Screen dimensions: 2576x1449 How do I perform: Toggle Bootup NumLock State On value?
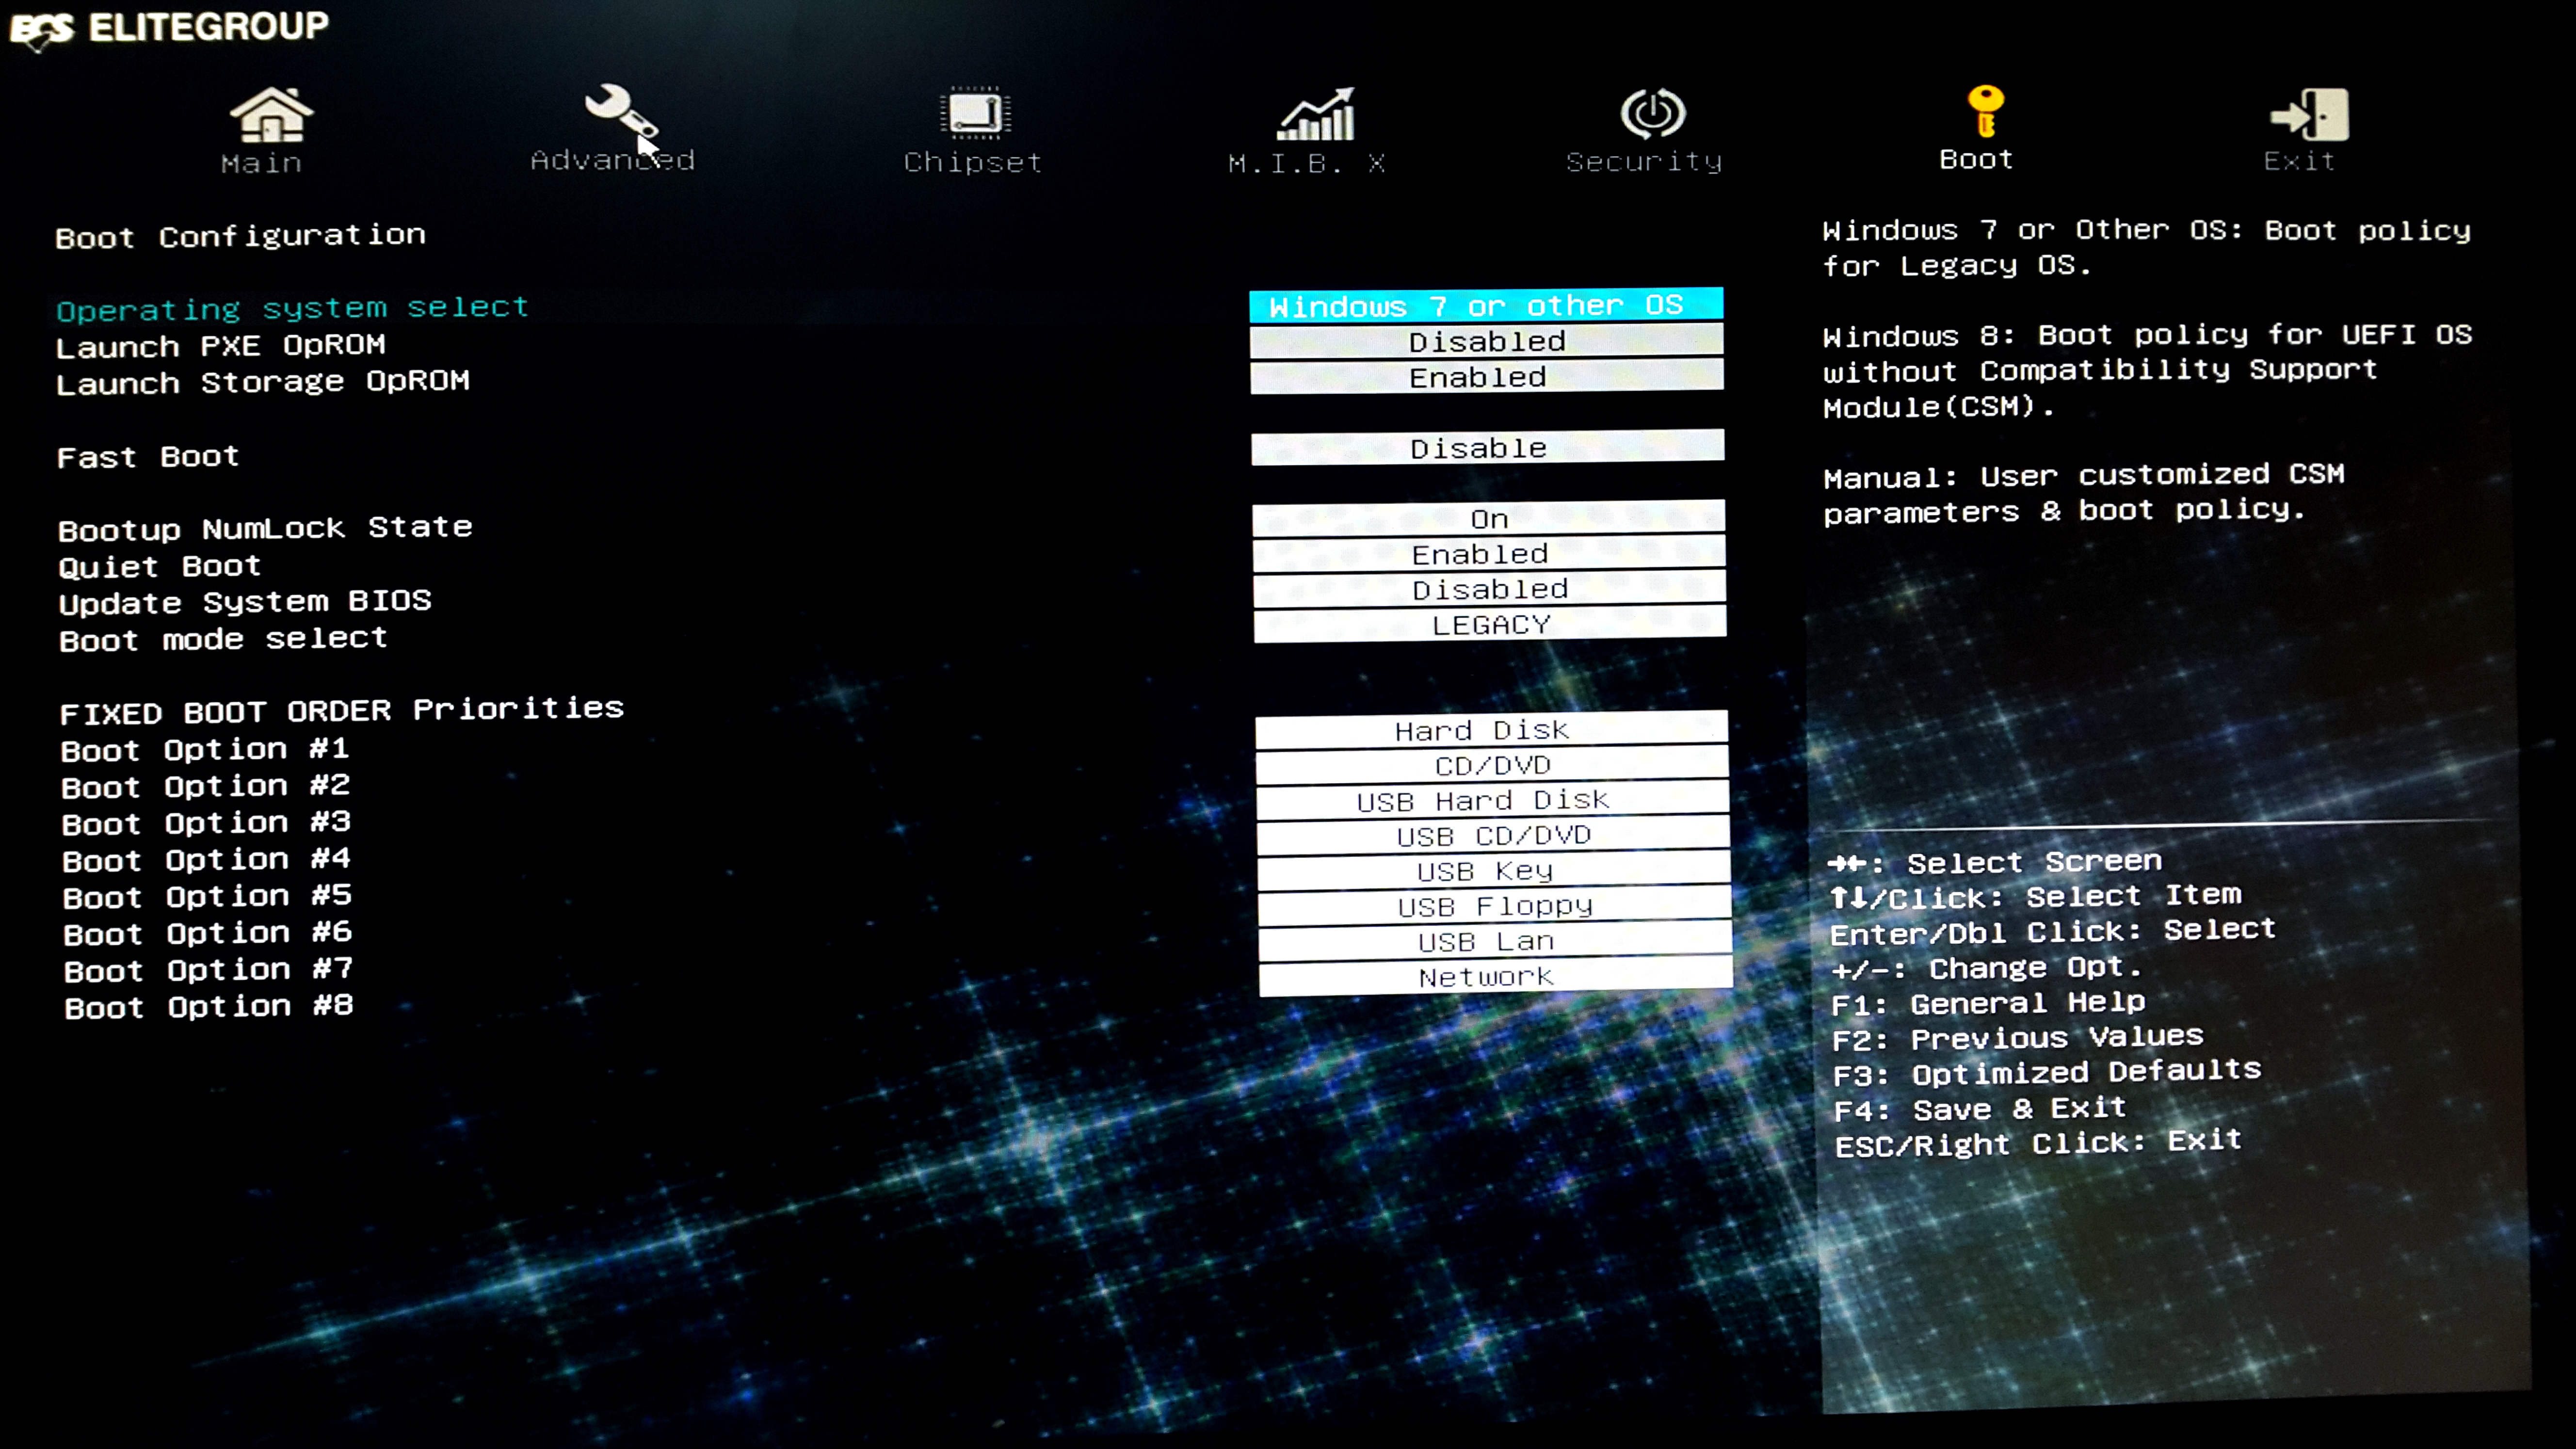click(x=1489, y=519)
